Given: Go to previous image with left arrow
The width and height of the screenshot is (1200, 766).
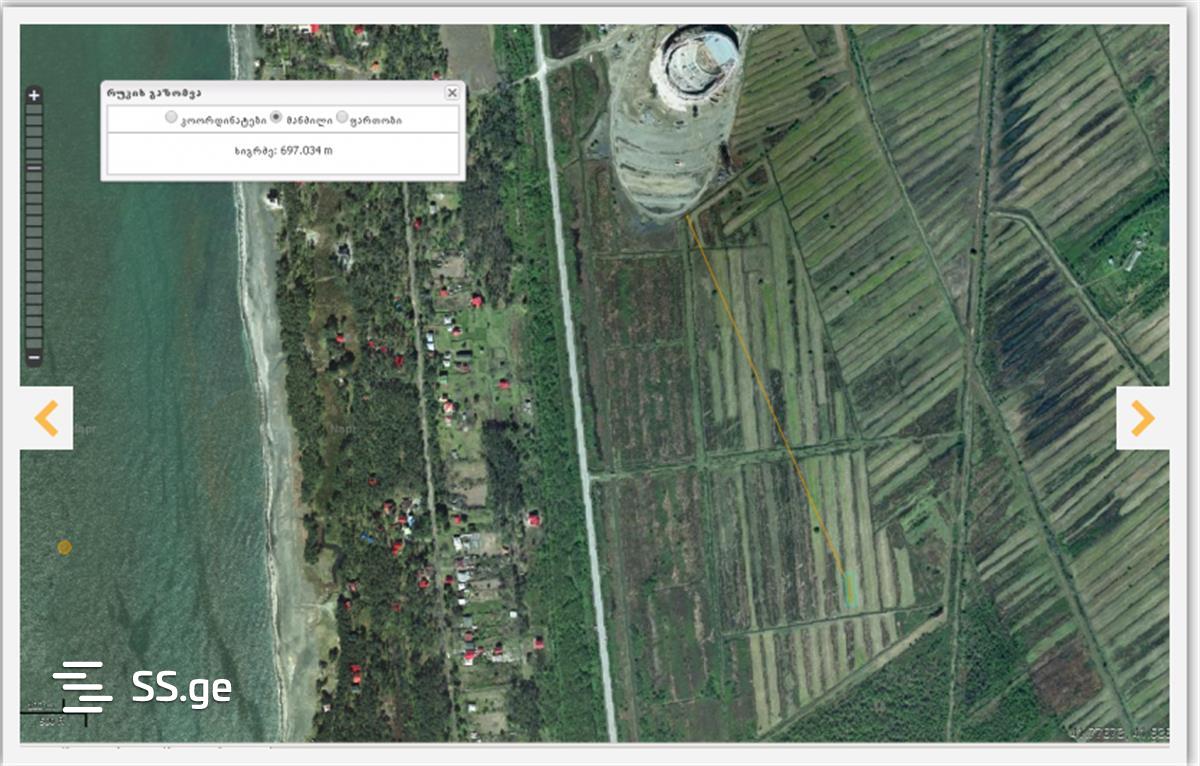Looking at the screenshot, I should pos(46,418).
